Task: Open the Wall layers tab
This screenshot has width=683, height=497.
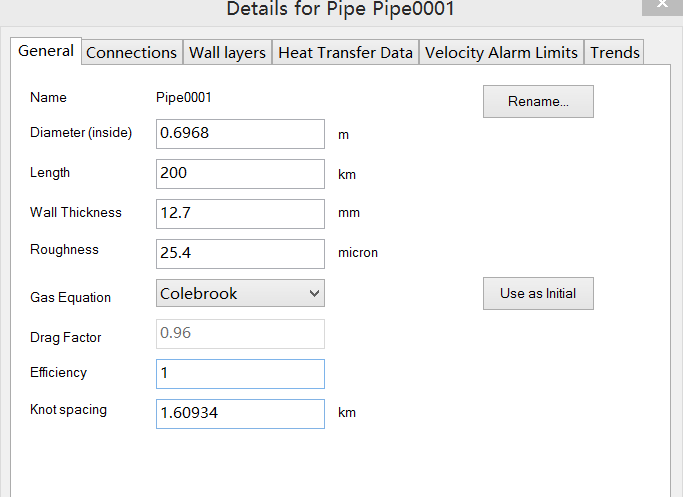Action: pos(228,53)
